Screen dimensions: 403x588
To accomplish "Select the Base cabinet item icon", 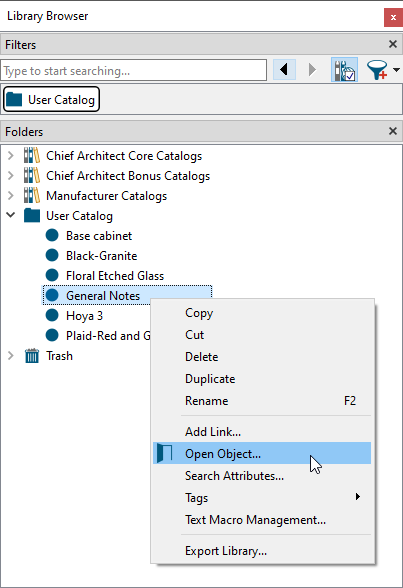I will (x=52, y=236).
